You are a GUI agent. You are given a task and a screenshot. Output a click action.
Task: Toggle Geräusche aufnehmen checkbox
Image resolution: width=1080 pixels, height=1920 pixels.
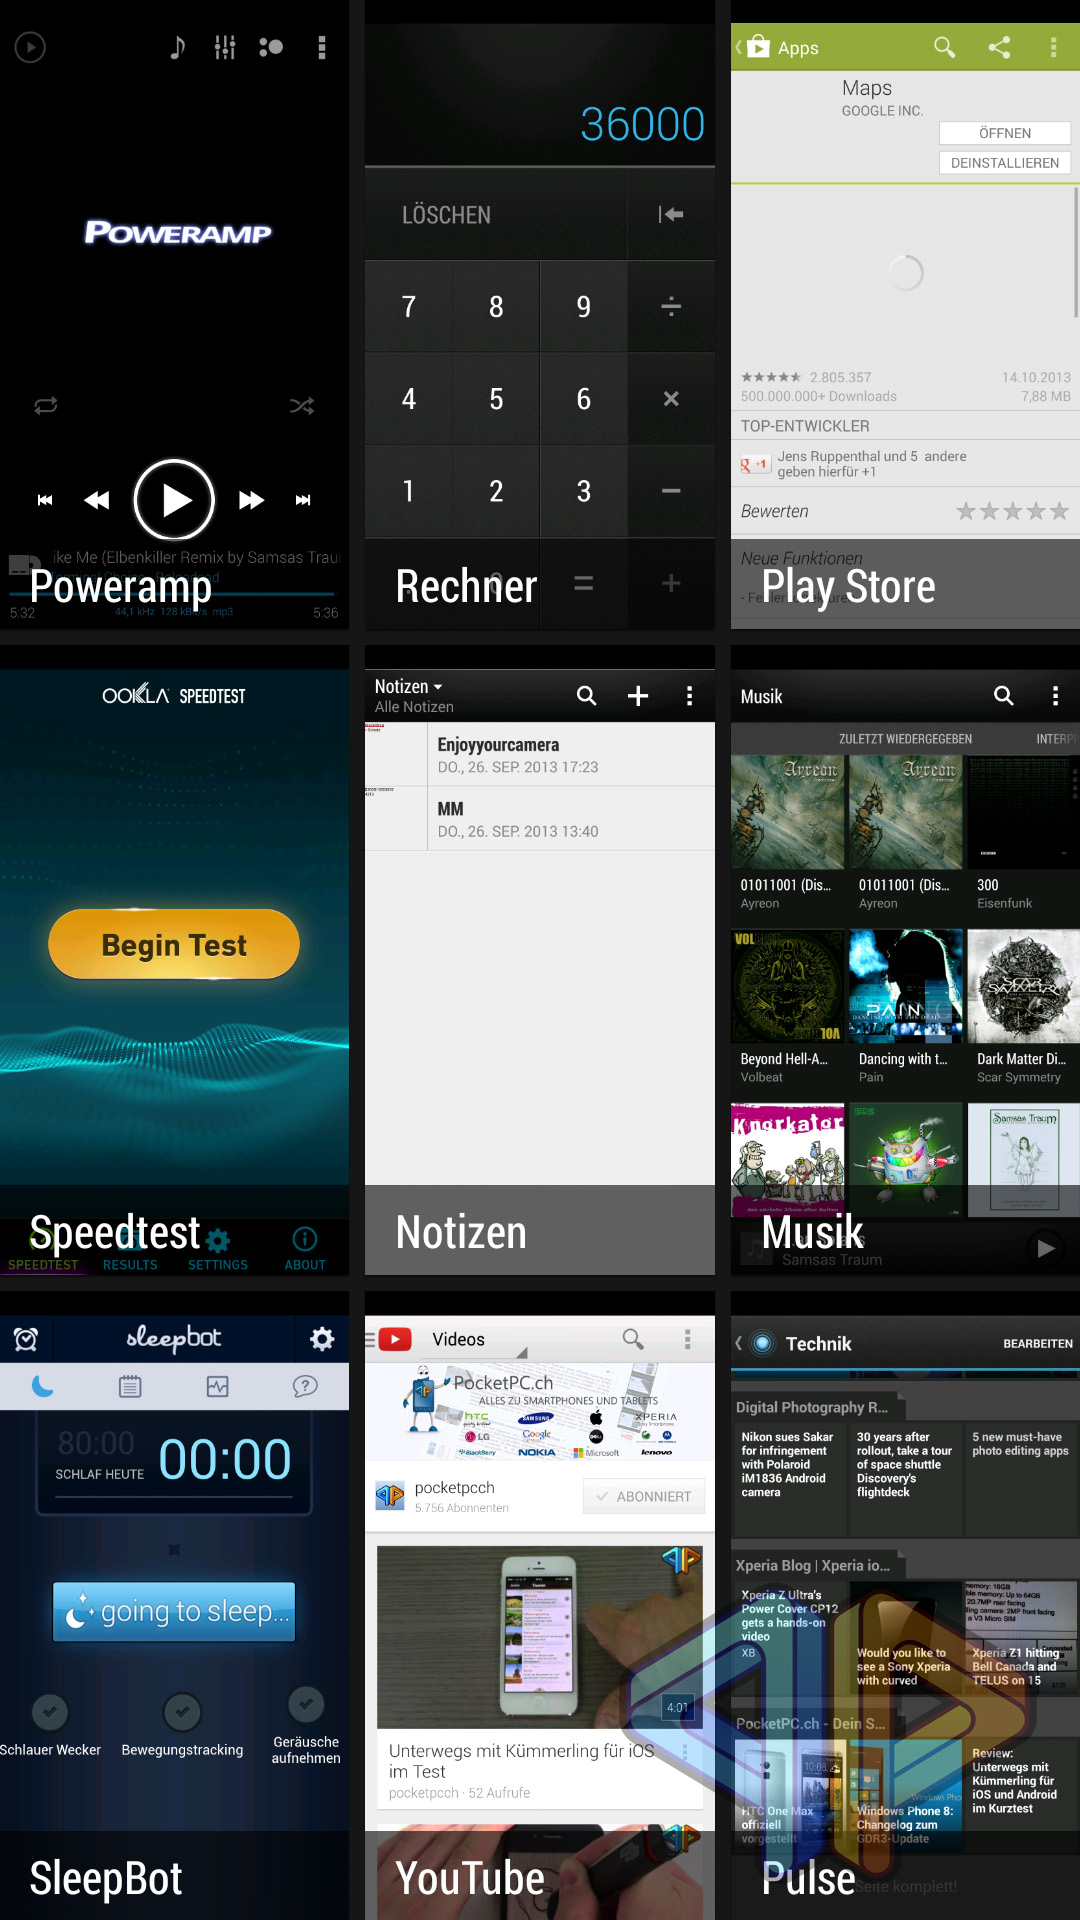(x=306, y=1704)
